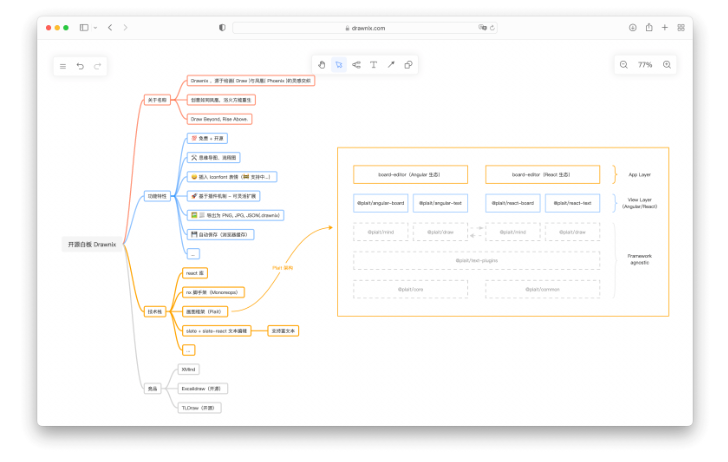Screen dimensions: 728x462
Task: Select the Hand pan tool
Action: tap(321, 65)
